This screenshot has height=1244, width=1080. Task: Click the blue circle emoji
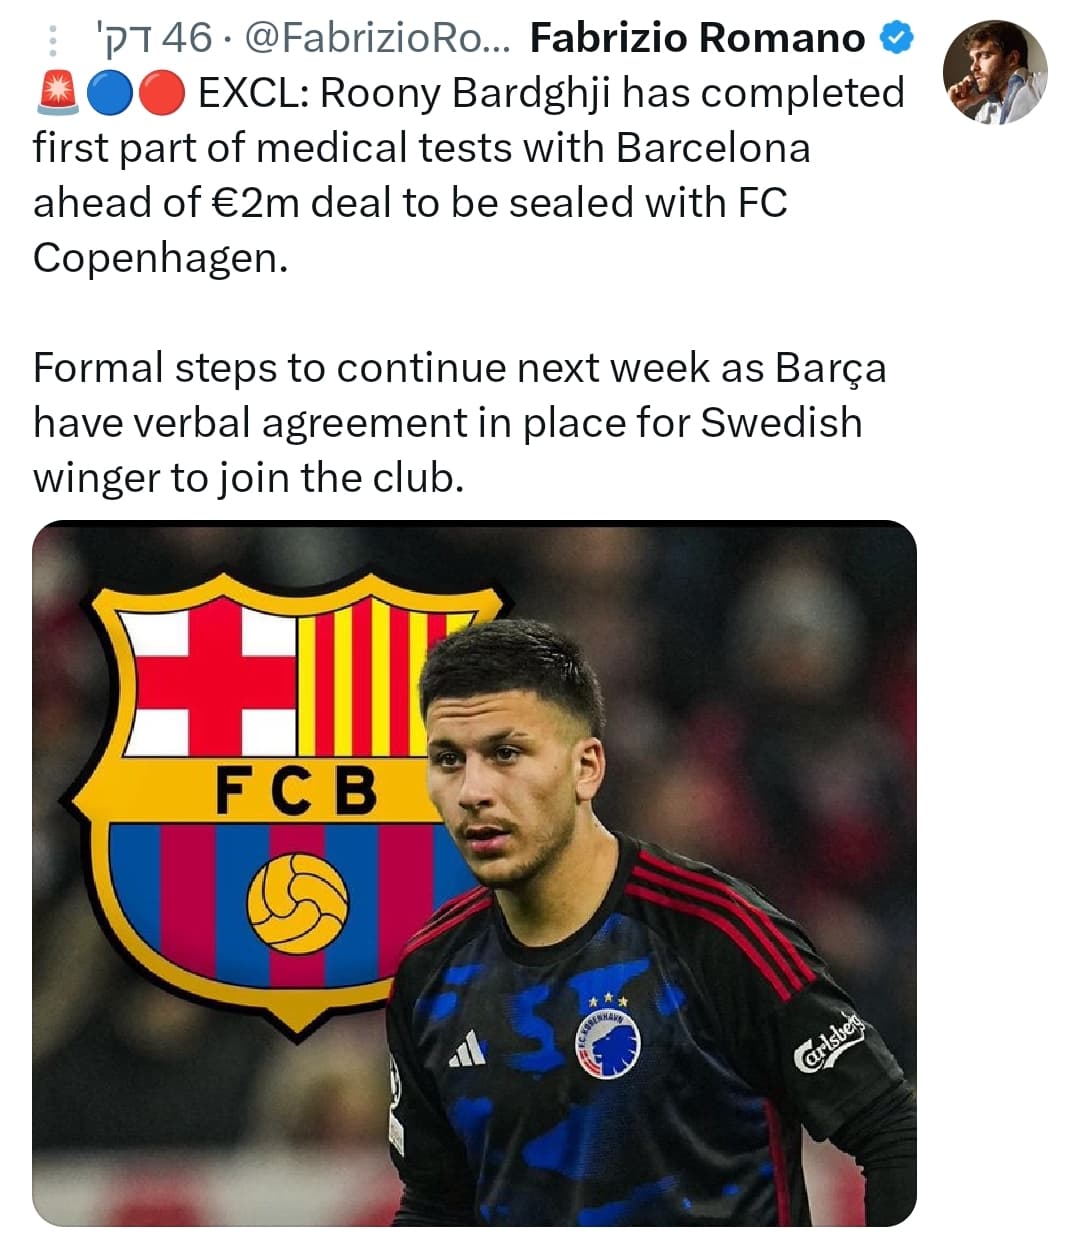click(106, 94)
